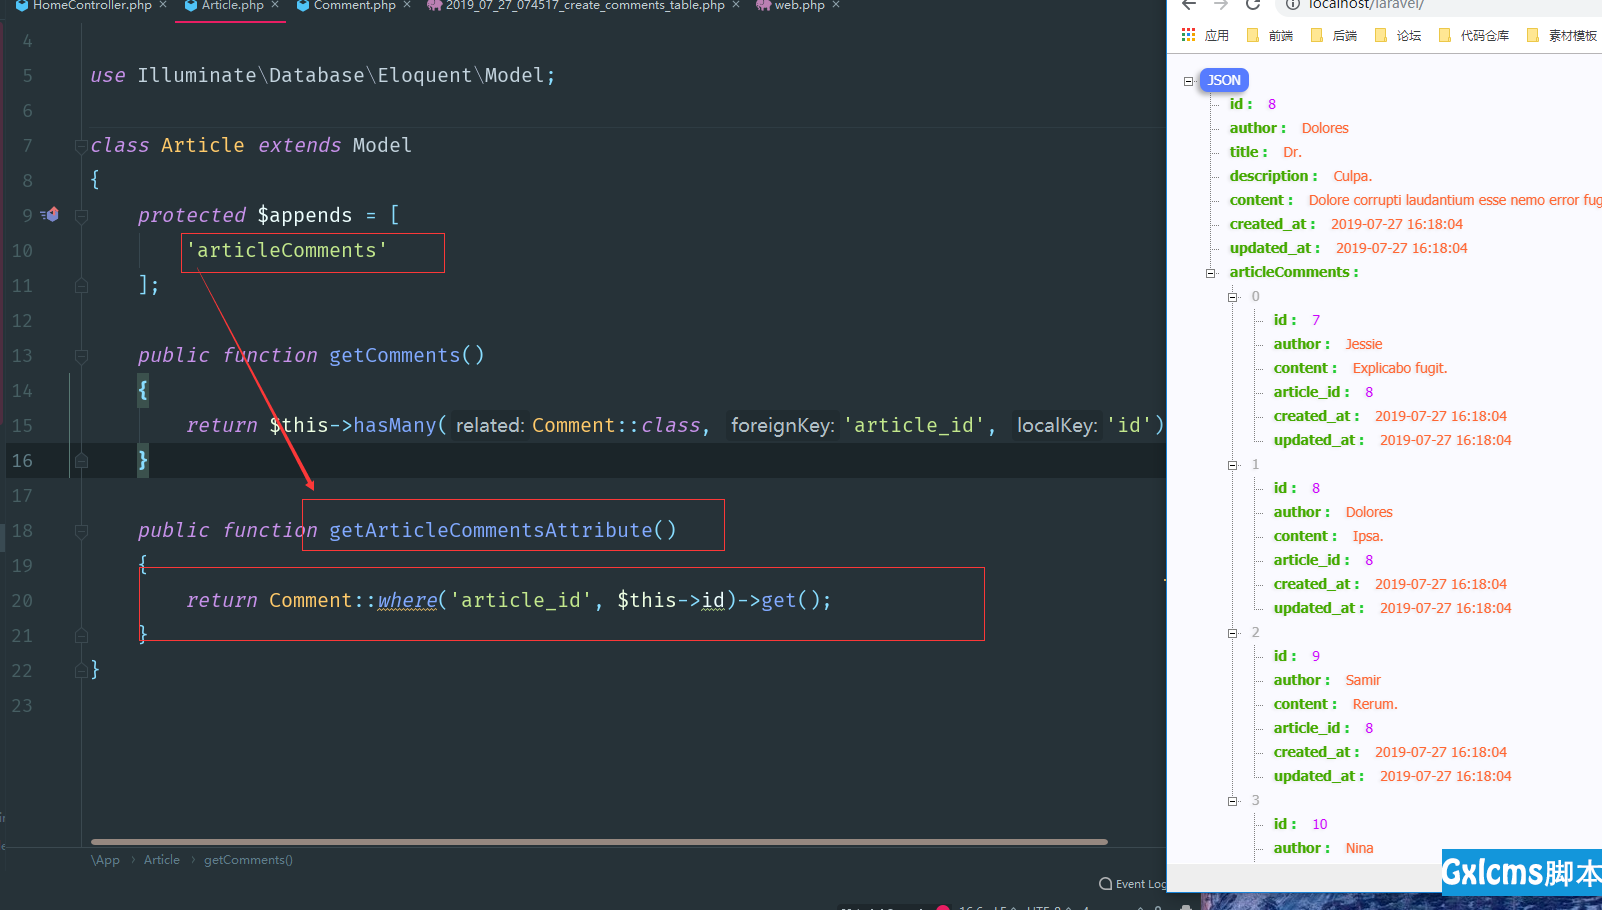
Task: Go forward in the browser
Action: pos(1221,5)
